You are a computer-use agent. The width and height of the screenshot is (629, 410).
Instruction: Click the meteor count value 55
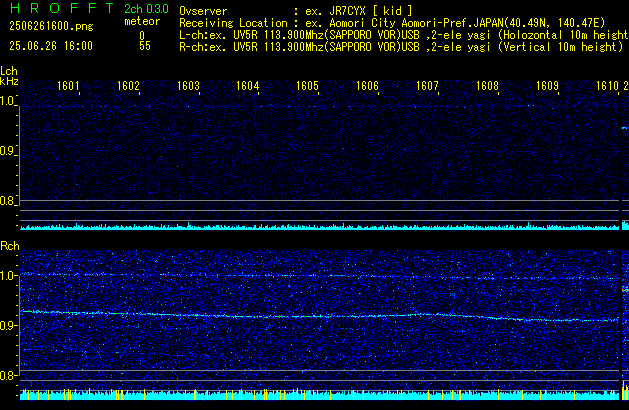click(x=145, y=46)
